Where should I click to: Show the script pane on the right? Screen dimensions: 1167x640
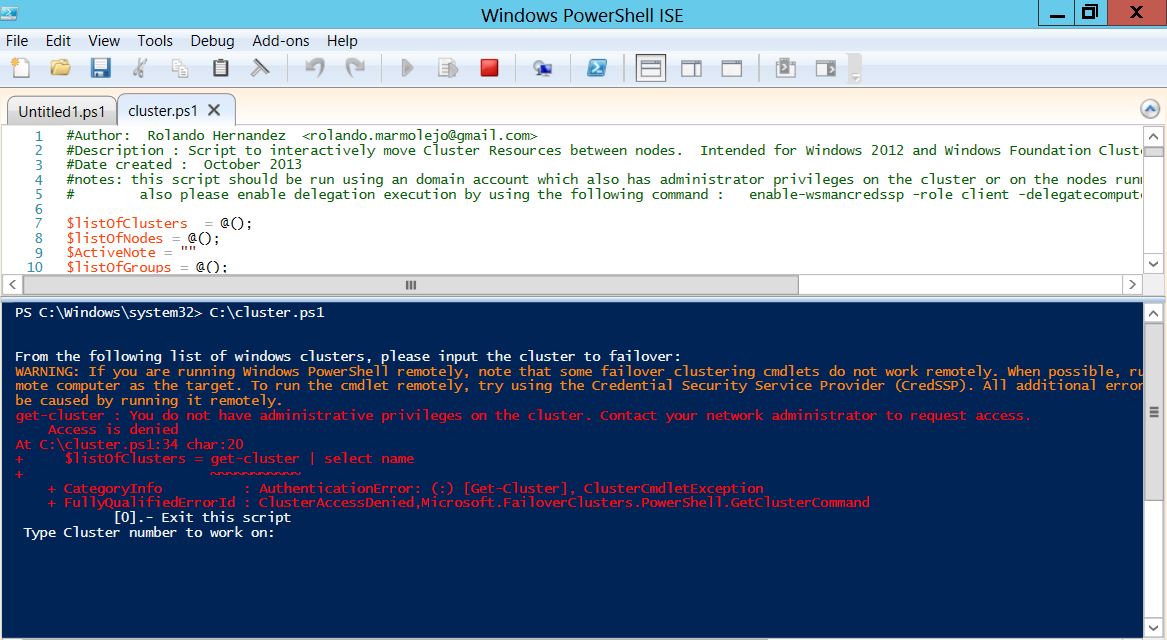(691, 68)
